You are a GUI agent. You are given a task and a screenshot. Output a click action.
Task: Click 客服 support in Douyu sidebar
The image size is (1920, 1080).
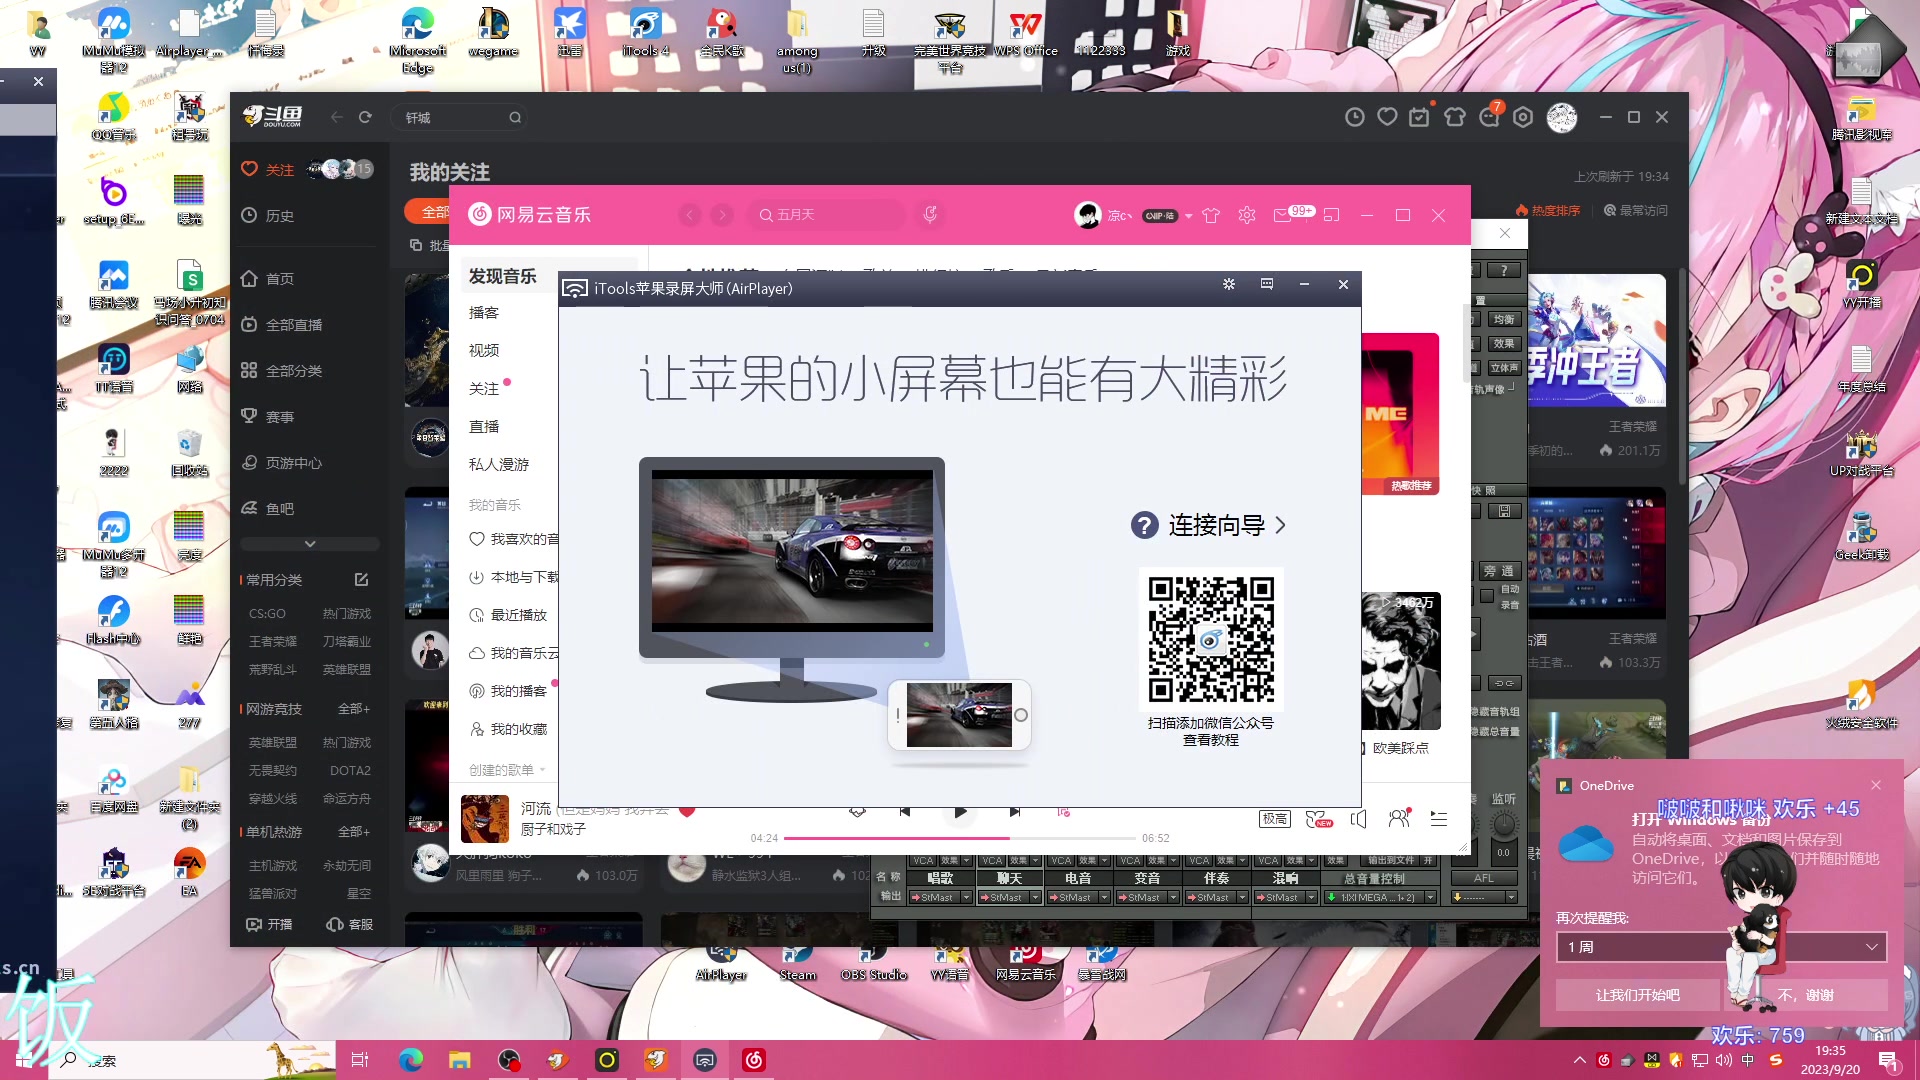point(350,924)
